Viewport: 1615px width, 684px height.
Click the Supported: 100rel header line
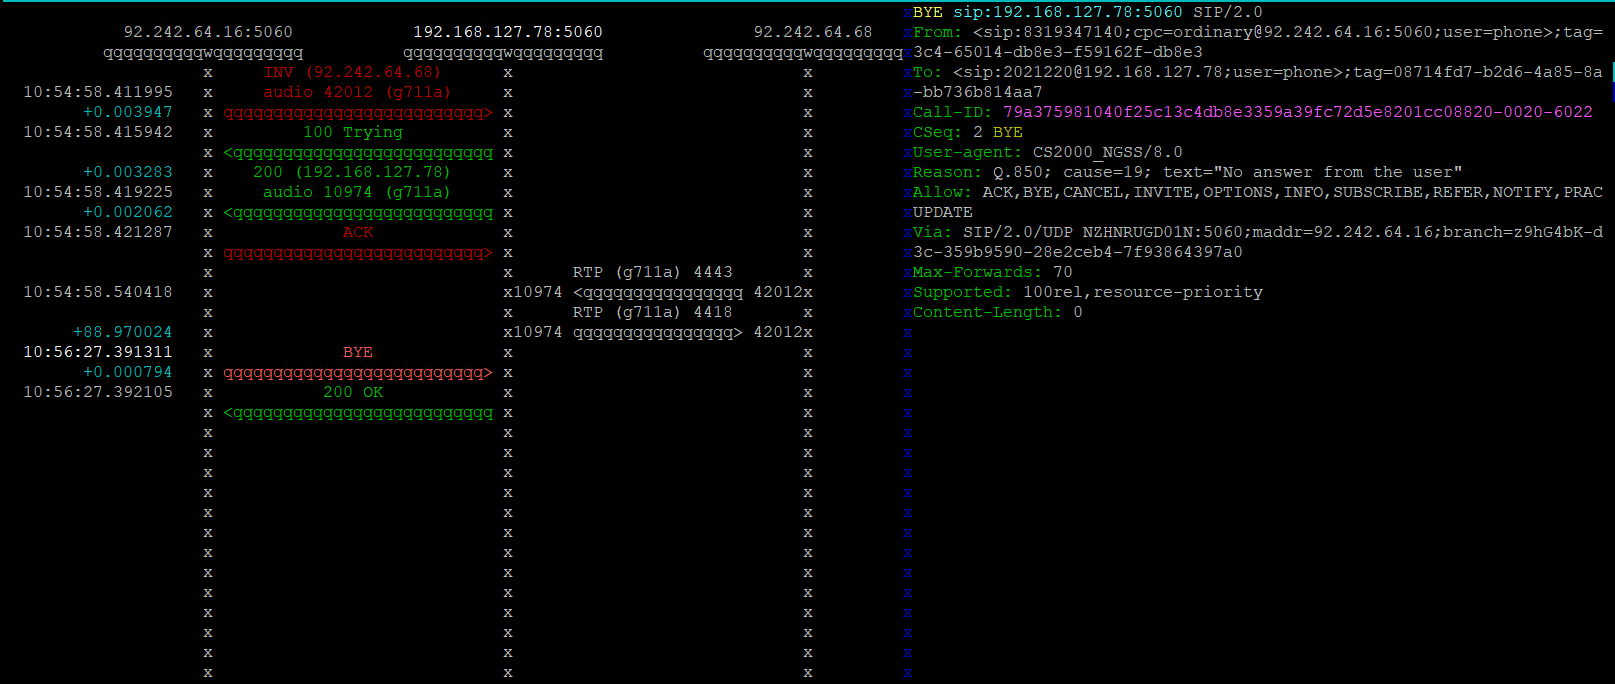(1087, 292)
